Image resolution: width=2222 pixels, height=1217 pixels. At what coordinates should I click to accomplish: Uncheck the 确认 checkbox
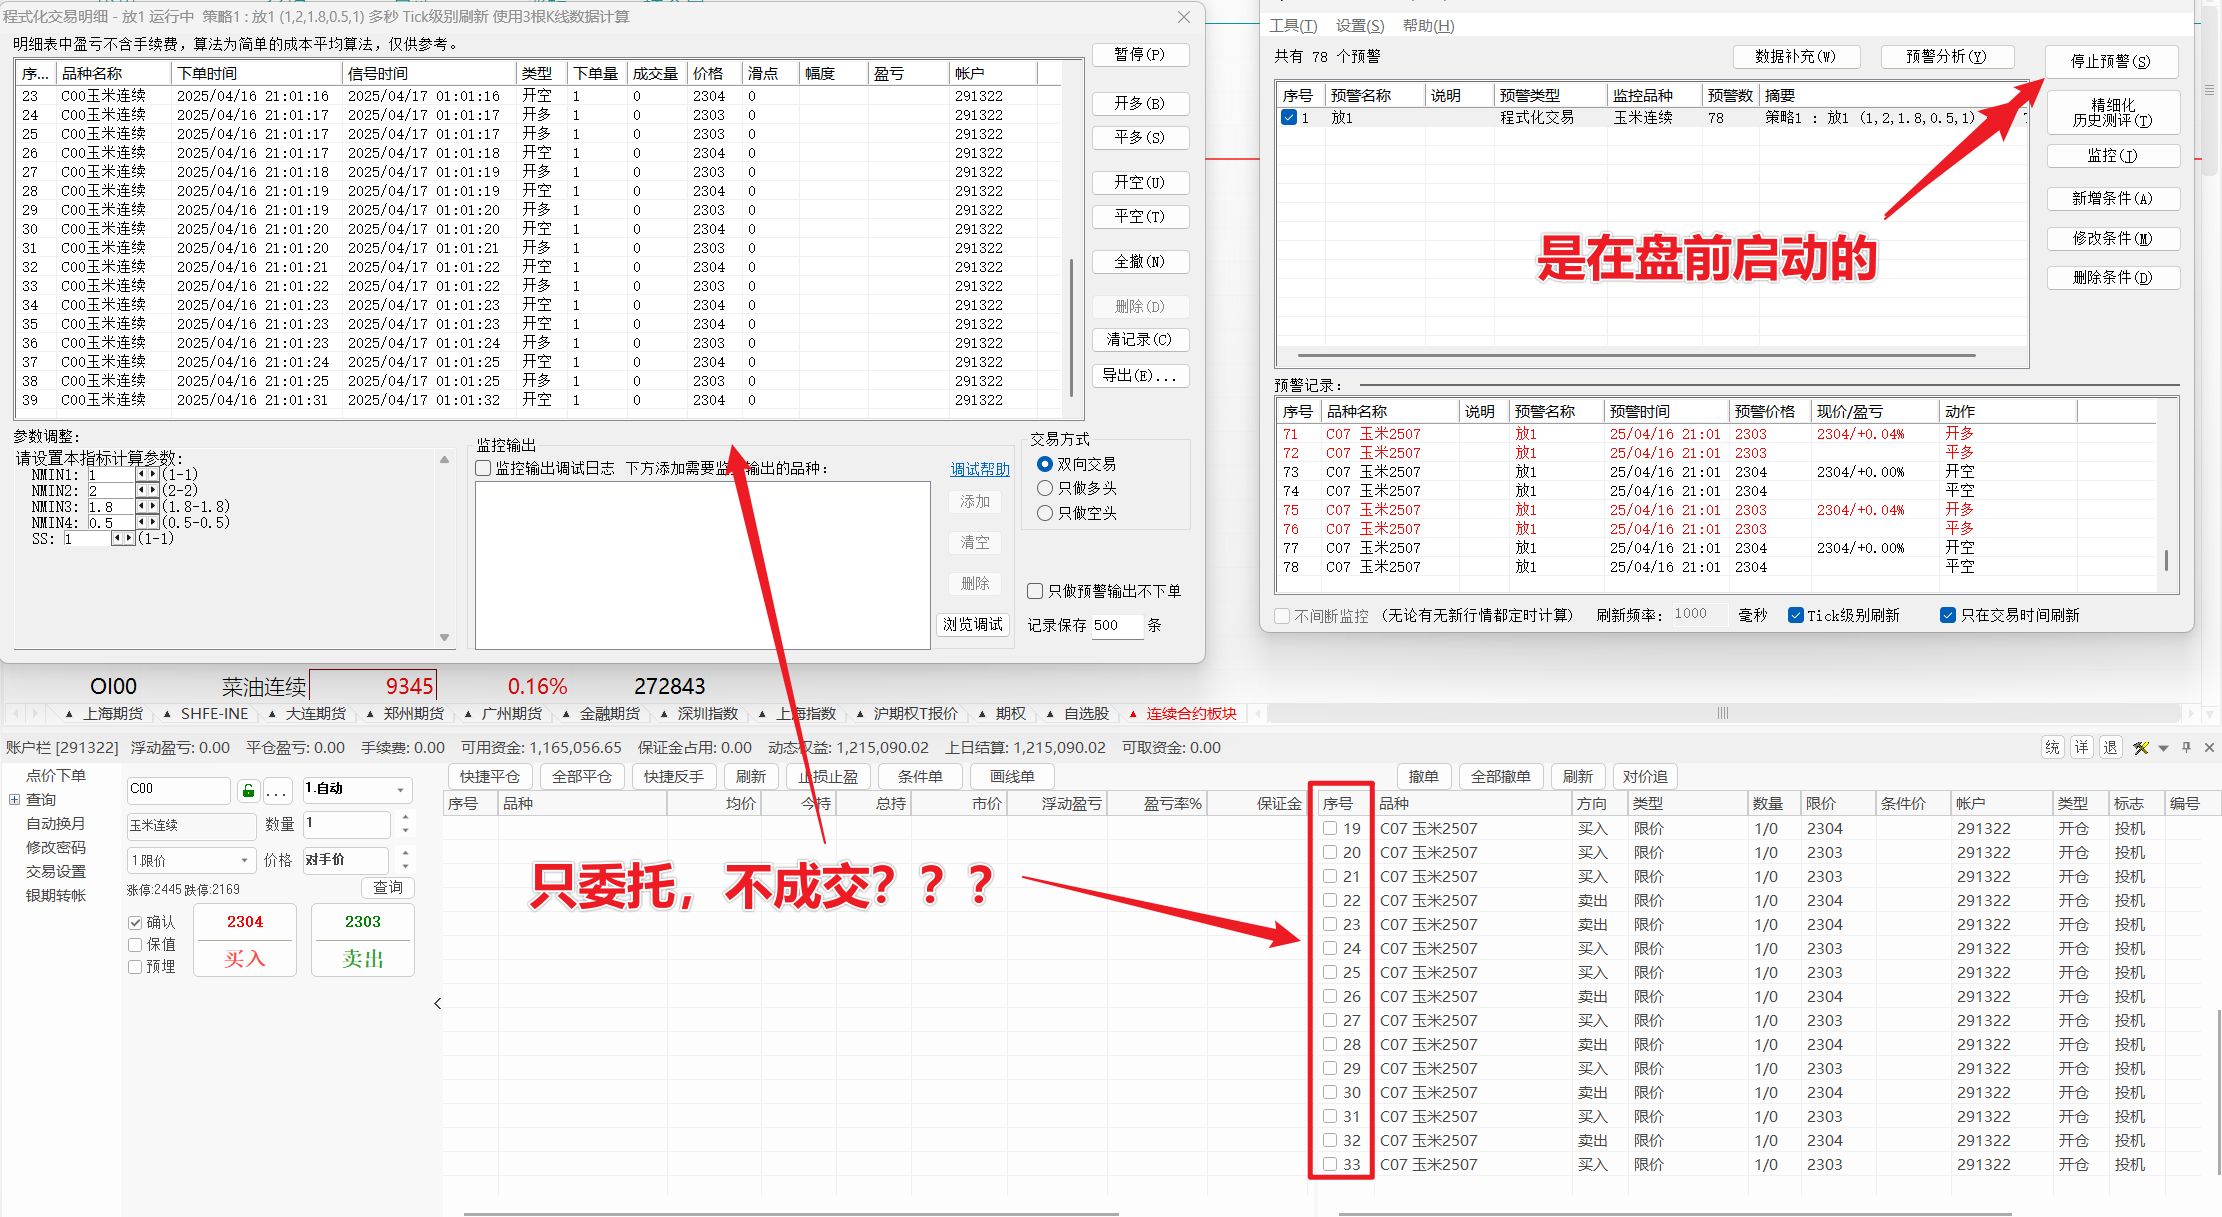[135, 922]
